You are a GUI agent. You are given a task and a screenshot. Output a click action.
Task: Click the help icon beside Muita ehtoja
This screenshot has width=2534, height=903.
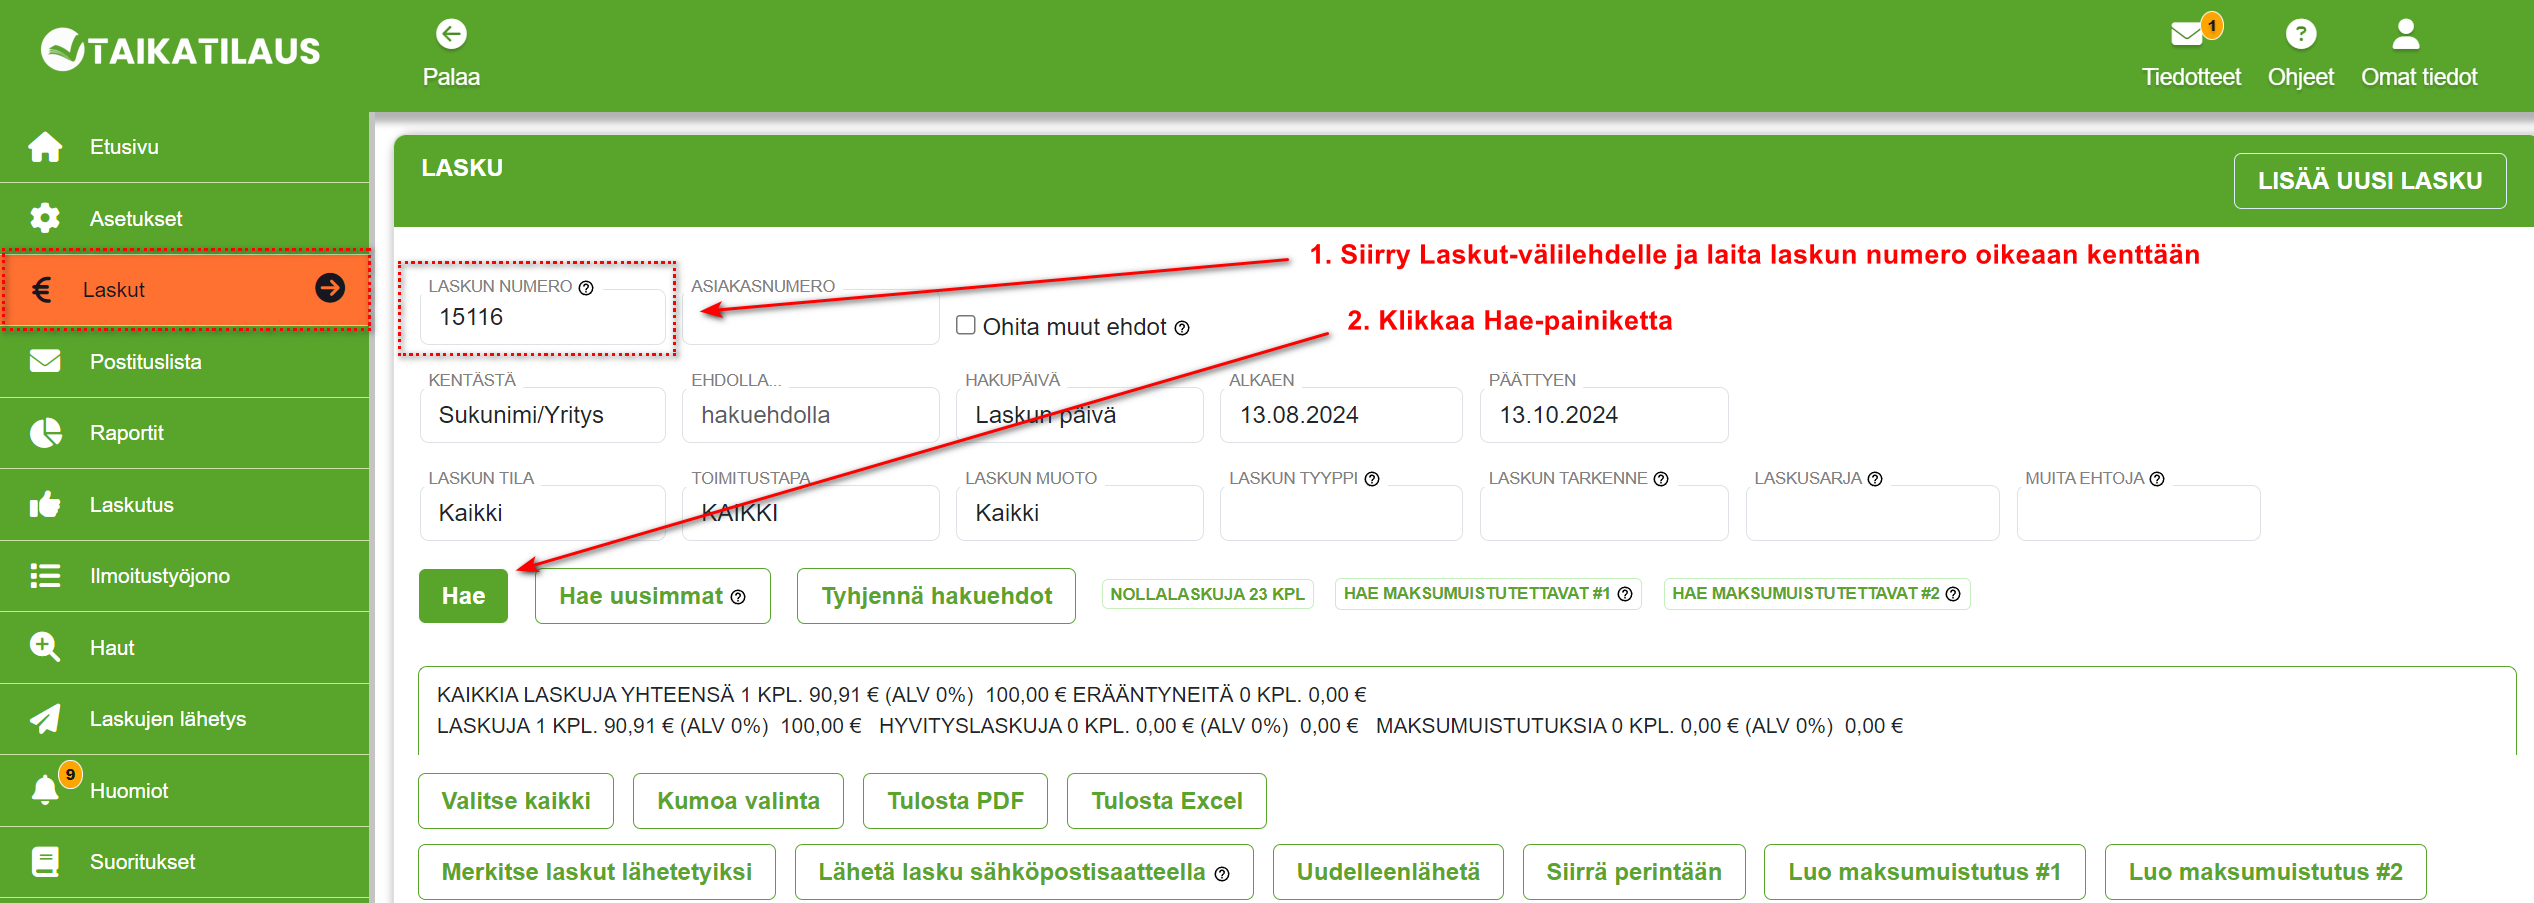(x=2157, y=479)
